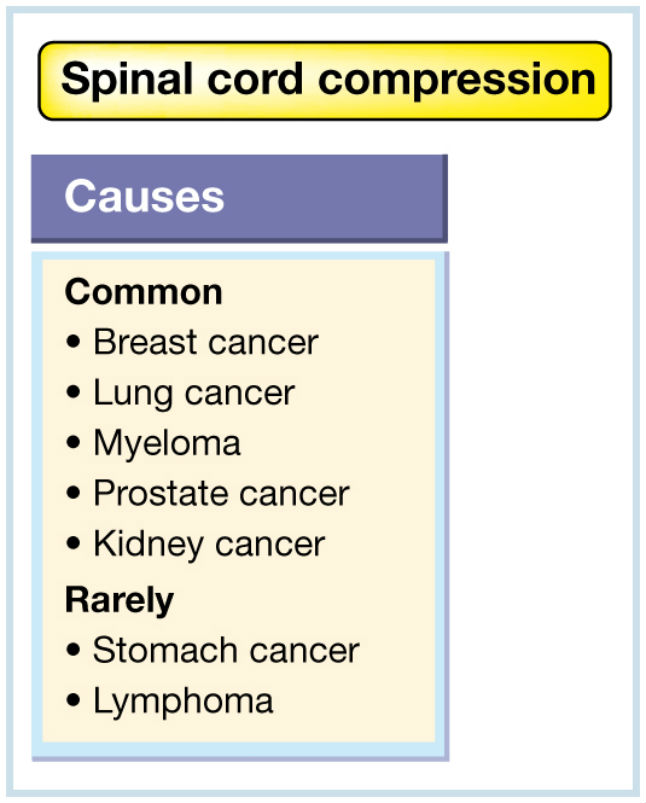Click the word compression in the title
This screenshot has height=803, width=646.
[x=457, y=82]
